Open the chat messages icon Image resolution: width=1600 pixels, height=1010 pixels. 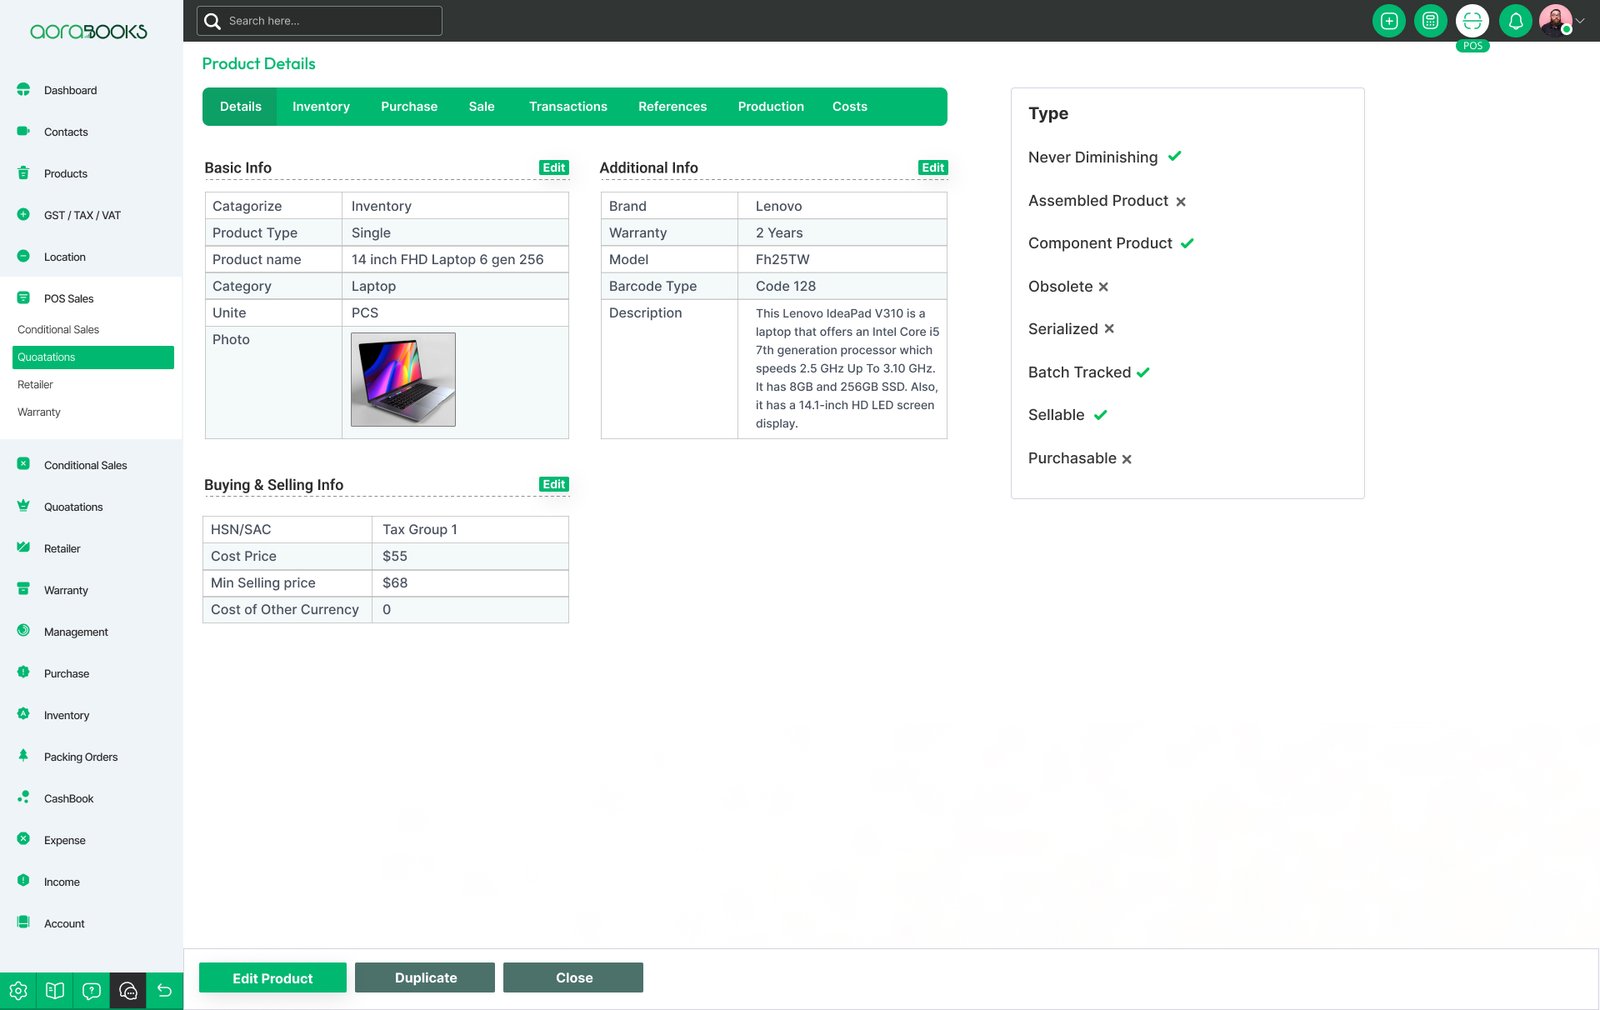pos(128,991)
